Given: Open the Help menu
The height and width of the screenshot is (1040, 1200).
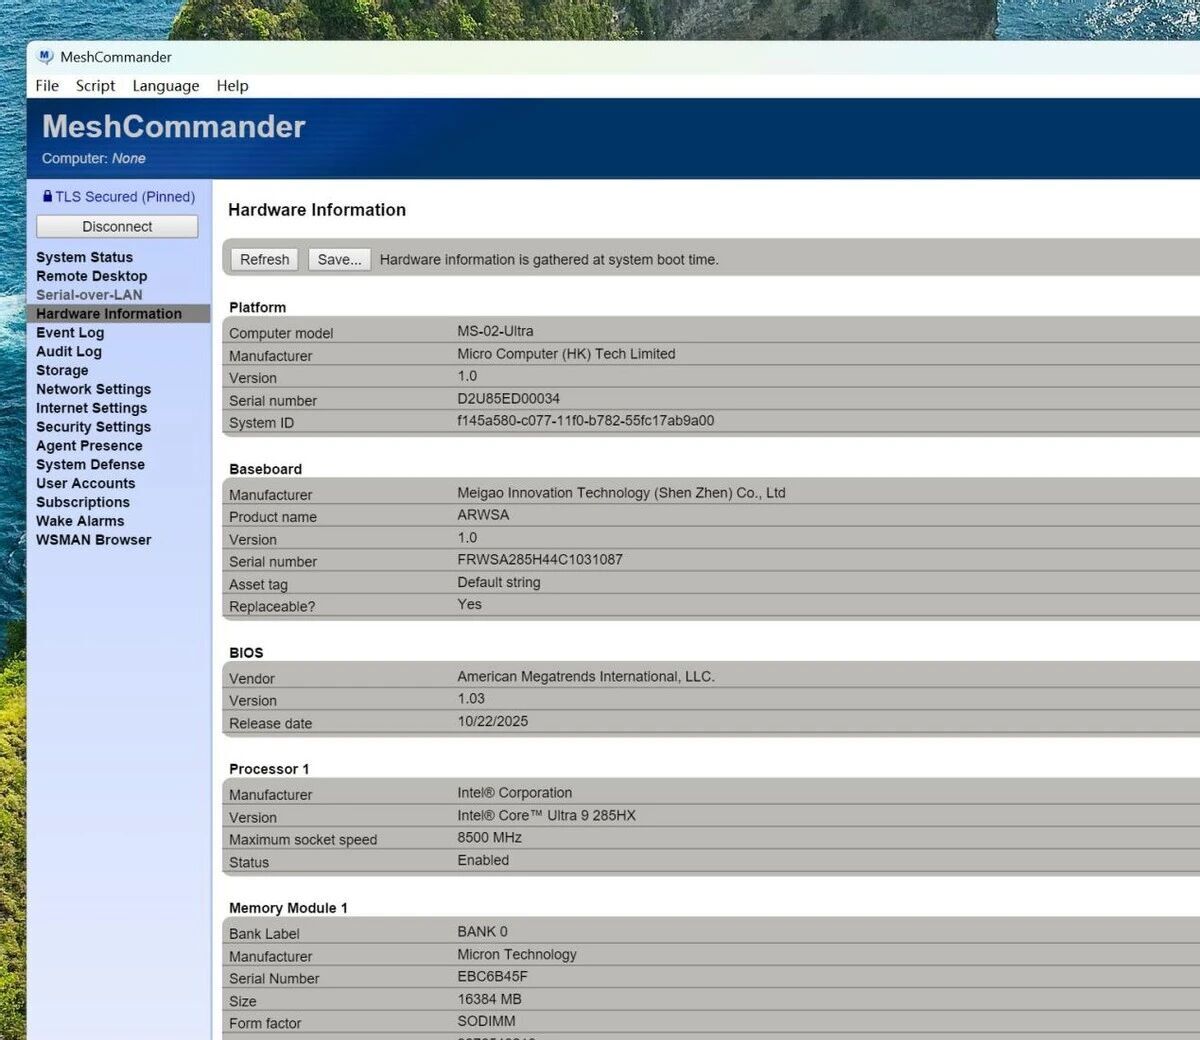Looking at the screenshot, I should click(x=232, y=86).
